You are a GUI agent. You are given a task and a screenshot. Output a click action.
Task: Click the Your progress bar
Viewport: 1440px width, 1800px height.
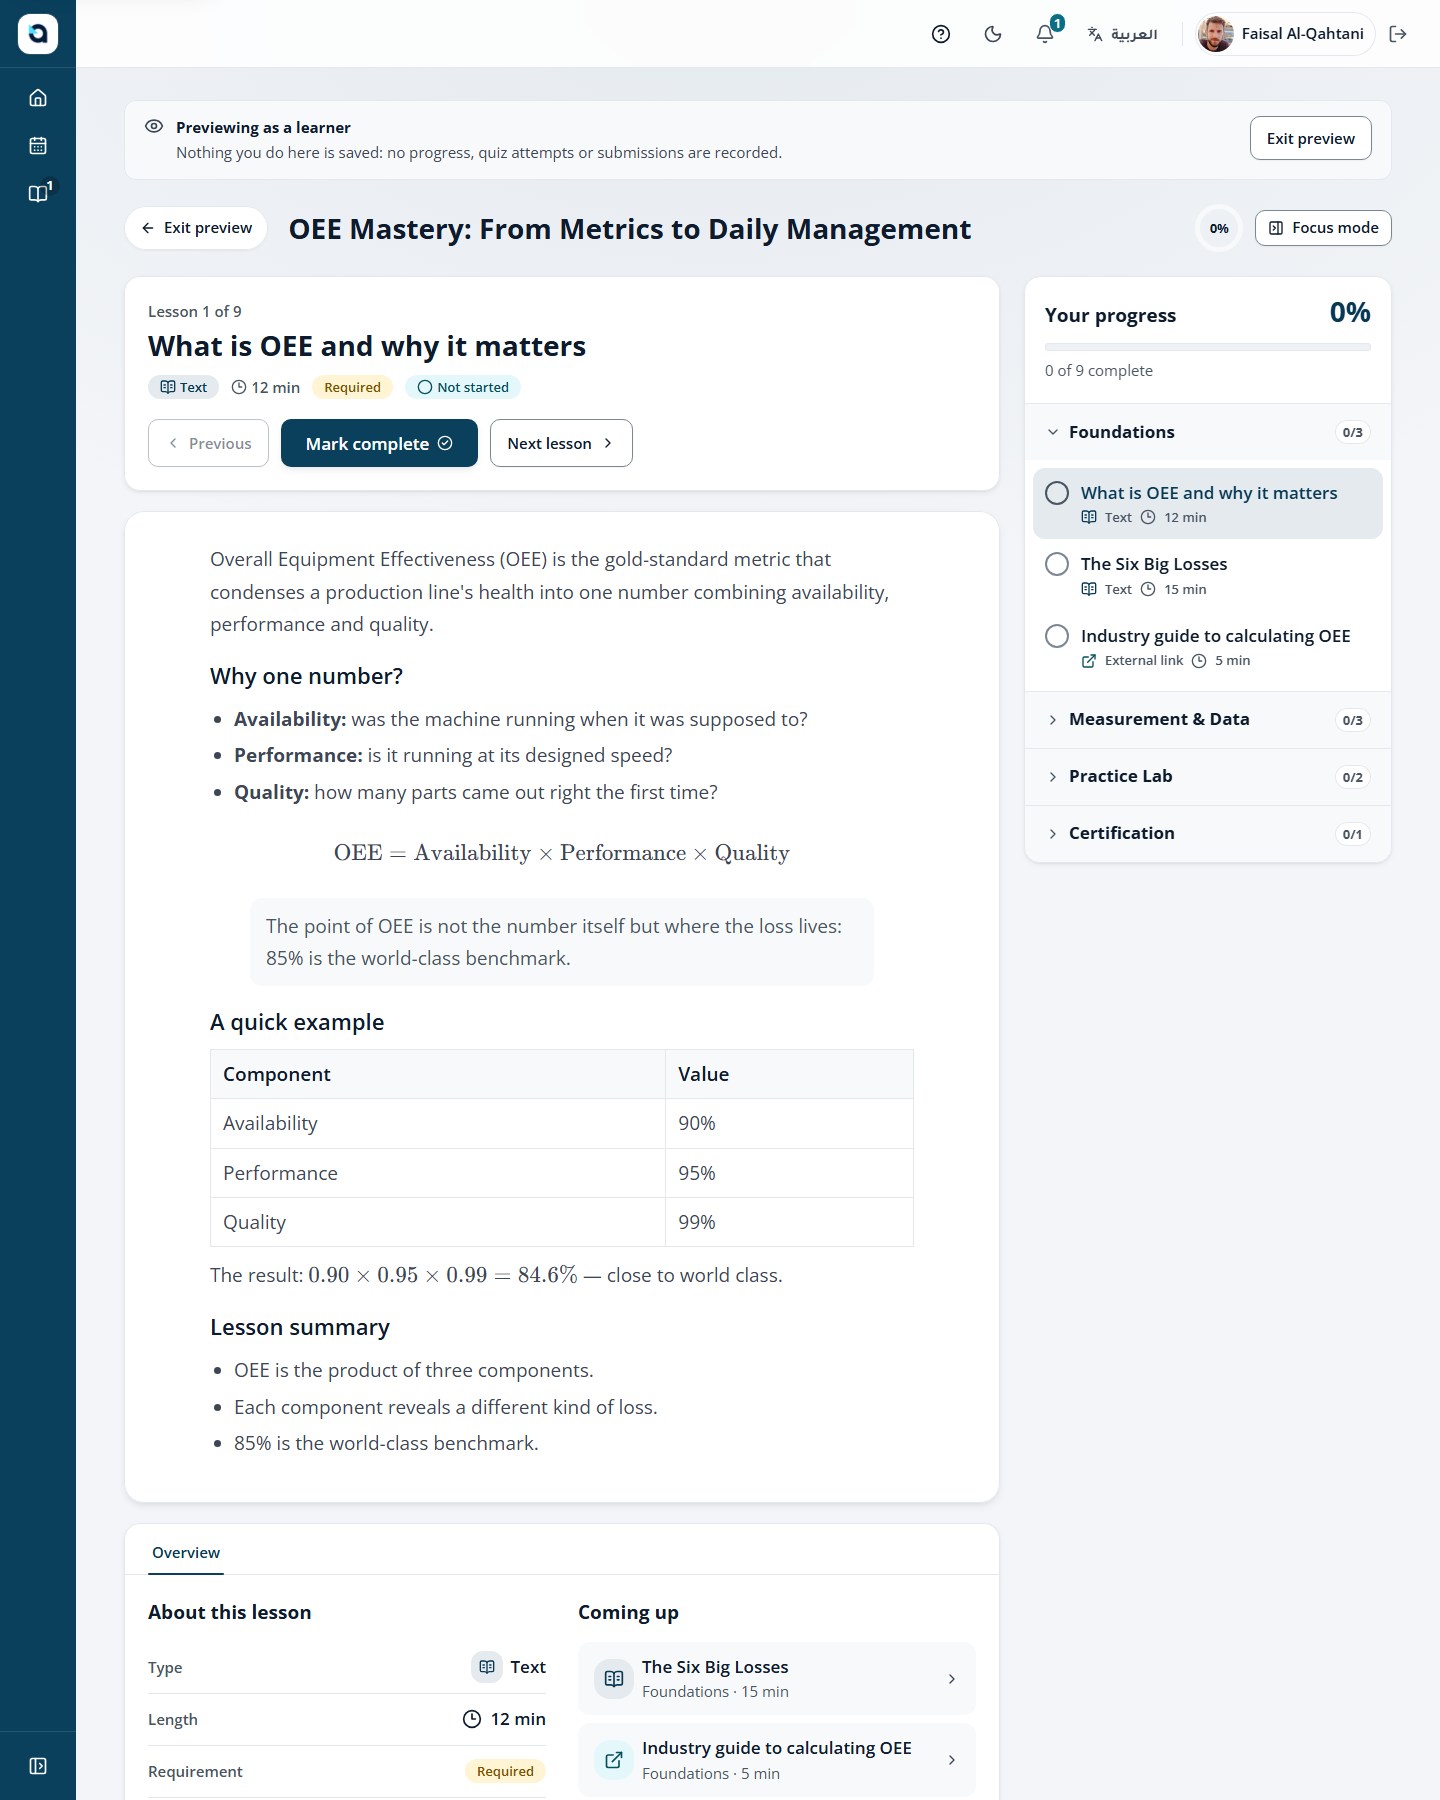click(x=1208, y=347)
